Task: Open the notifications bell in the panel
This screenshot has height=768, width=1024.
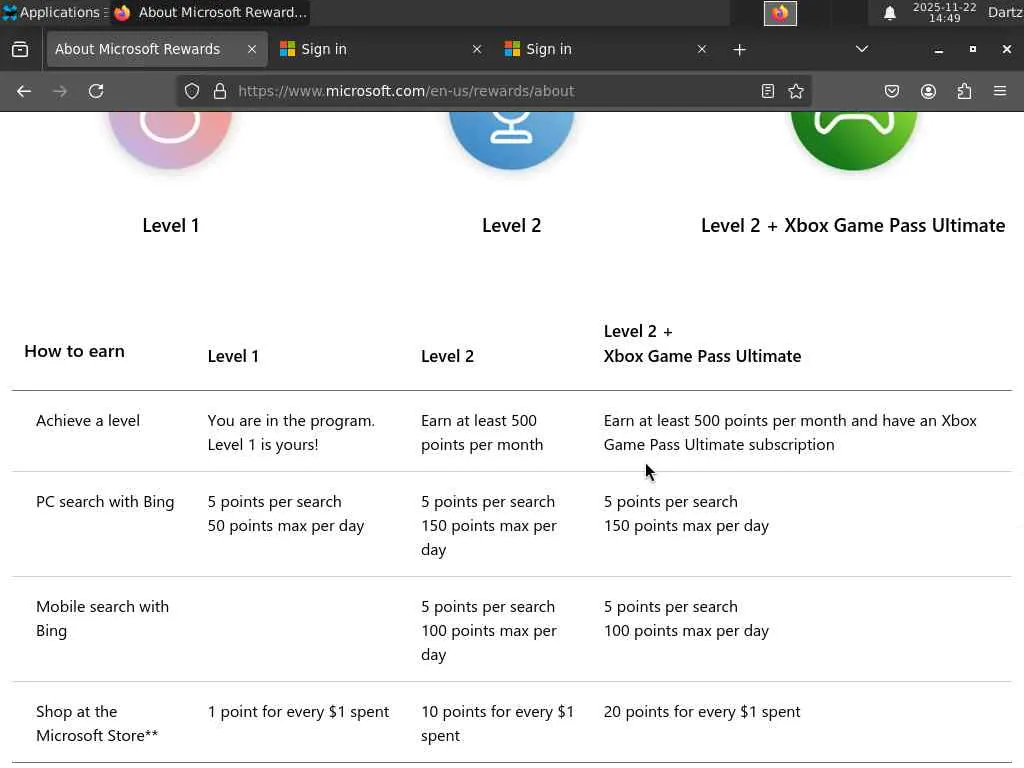Action: tap(889, 13)
